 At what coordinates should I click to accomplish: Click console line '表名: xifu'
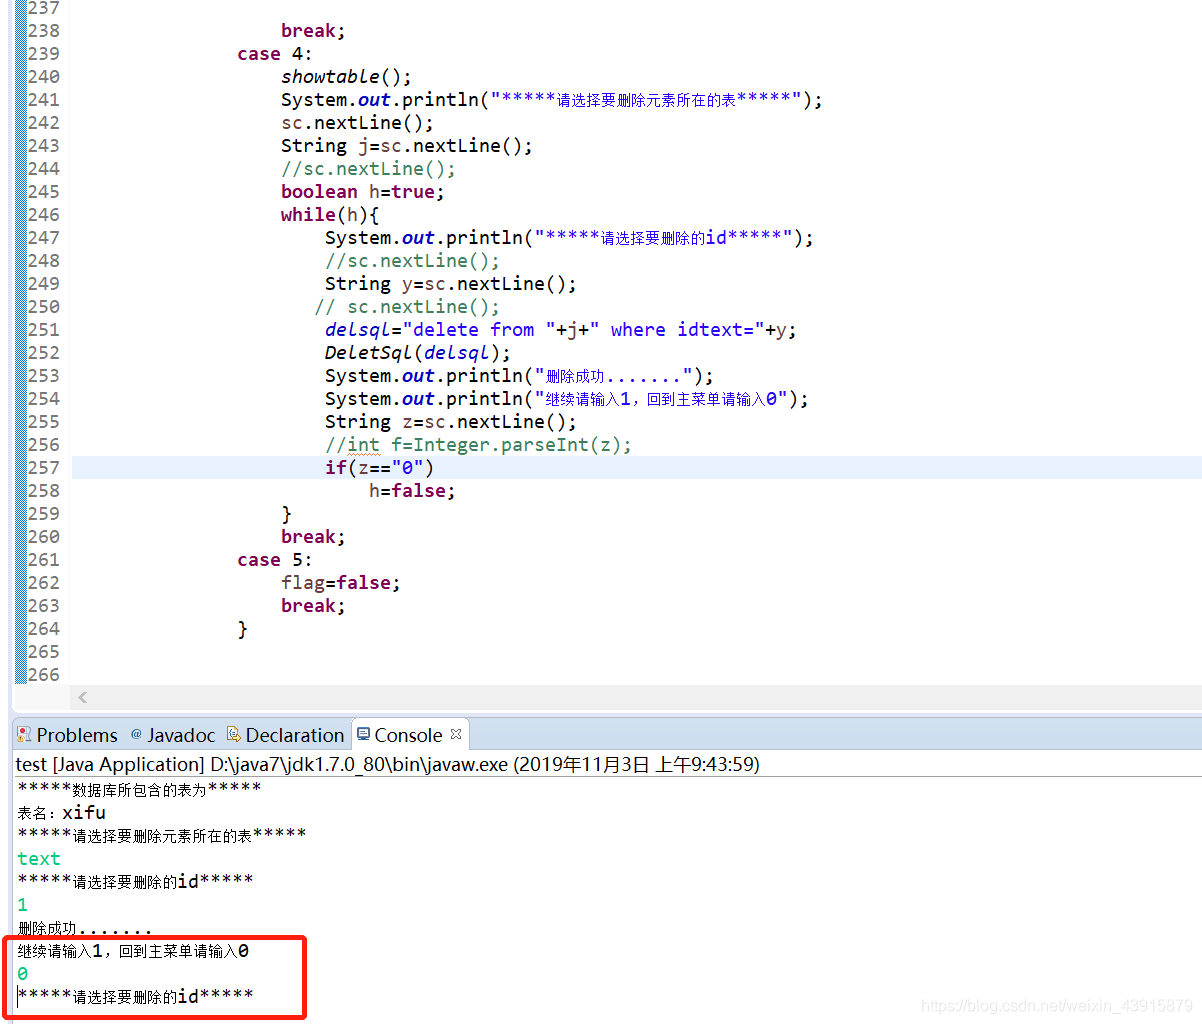(x=61, y=813)
